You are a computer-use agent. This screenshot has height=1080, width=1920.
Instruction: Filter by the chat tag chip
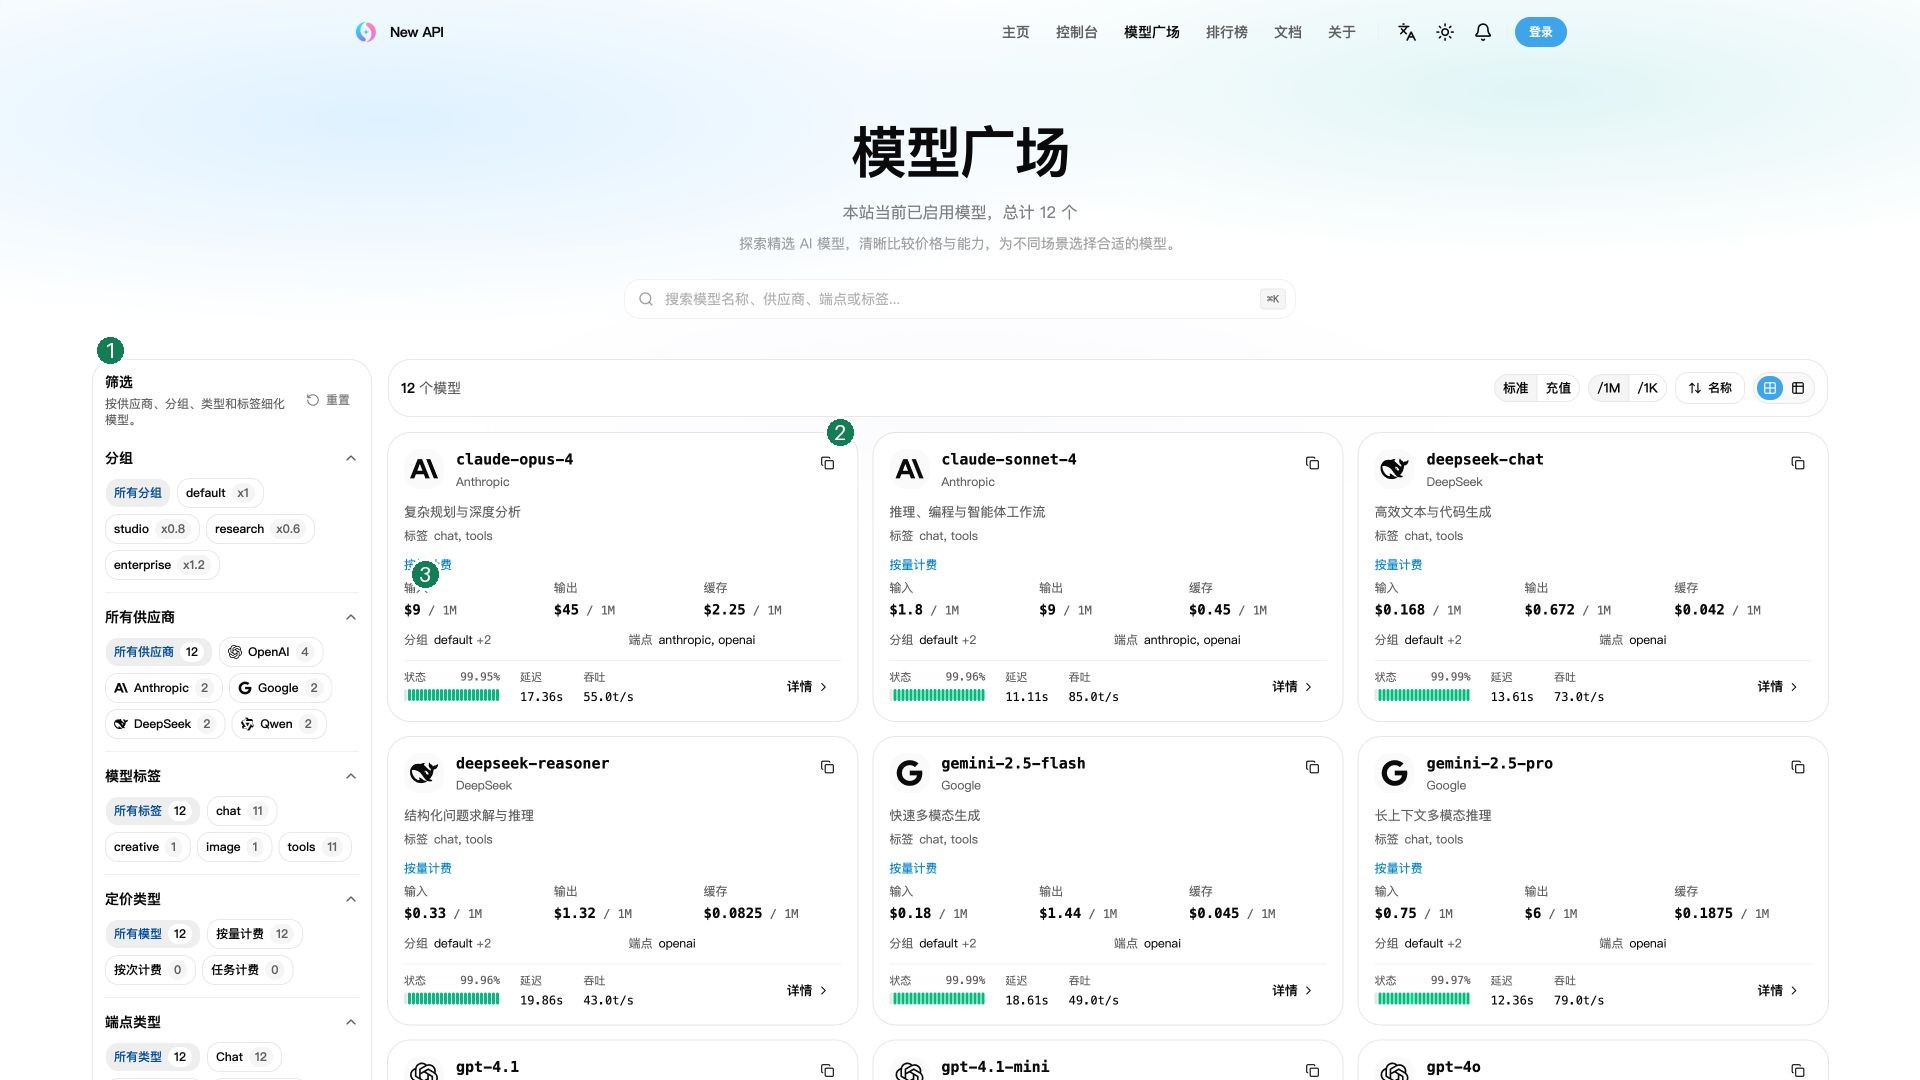click(x=240, y=811)
